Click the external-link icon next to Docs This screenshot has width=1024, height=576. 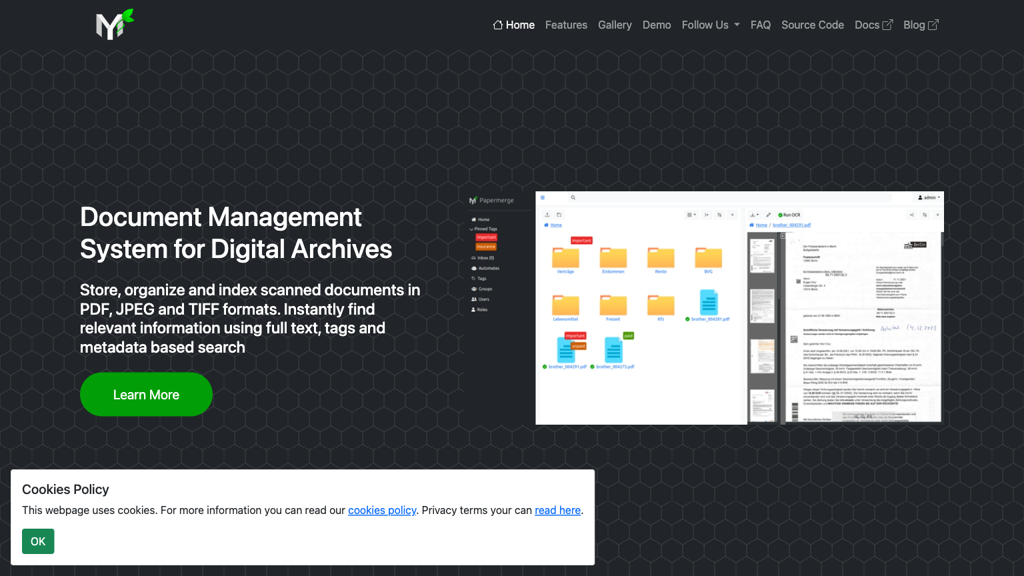(888, 25)
